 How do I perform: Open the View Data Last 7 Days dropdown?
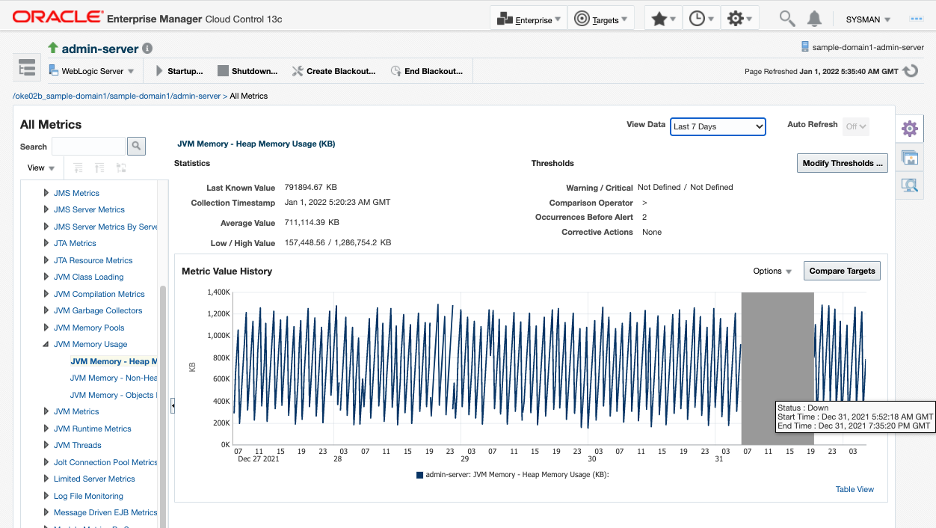pyautogui.click(x=718, y=126)
